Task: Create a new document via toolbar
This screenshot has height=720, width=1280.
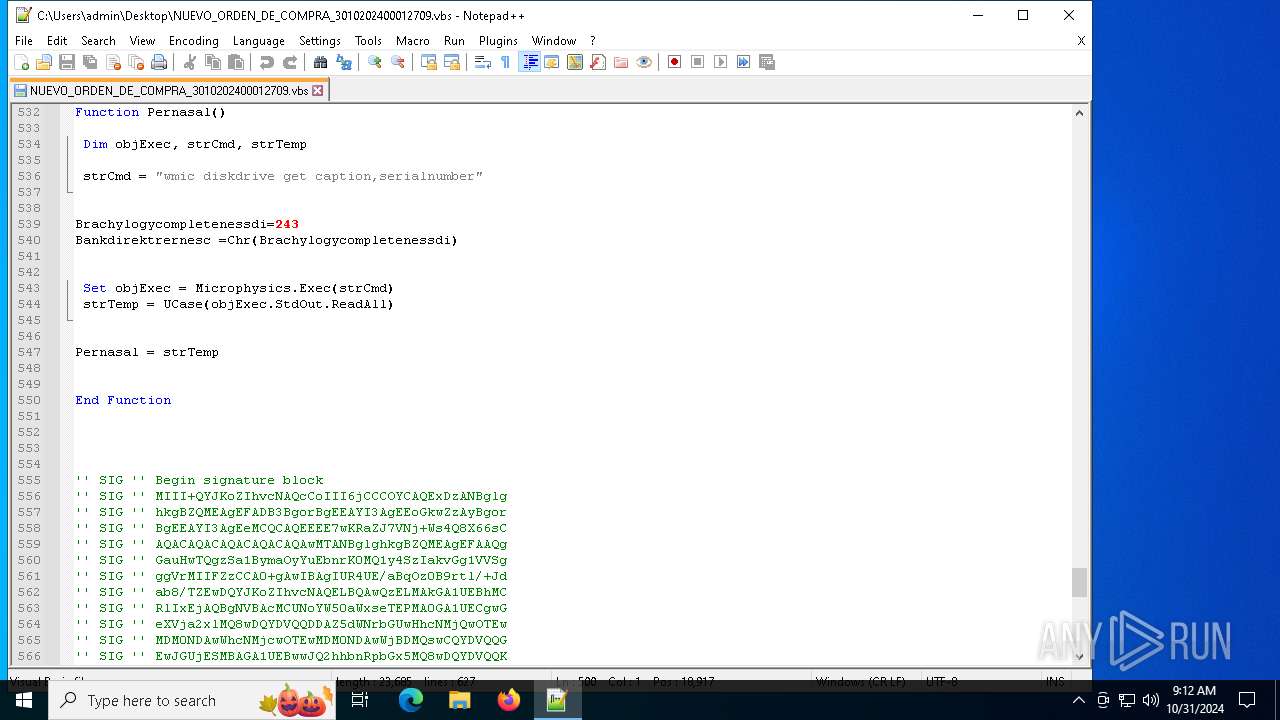Action: click(x=21, y=62)
